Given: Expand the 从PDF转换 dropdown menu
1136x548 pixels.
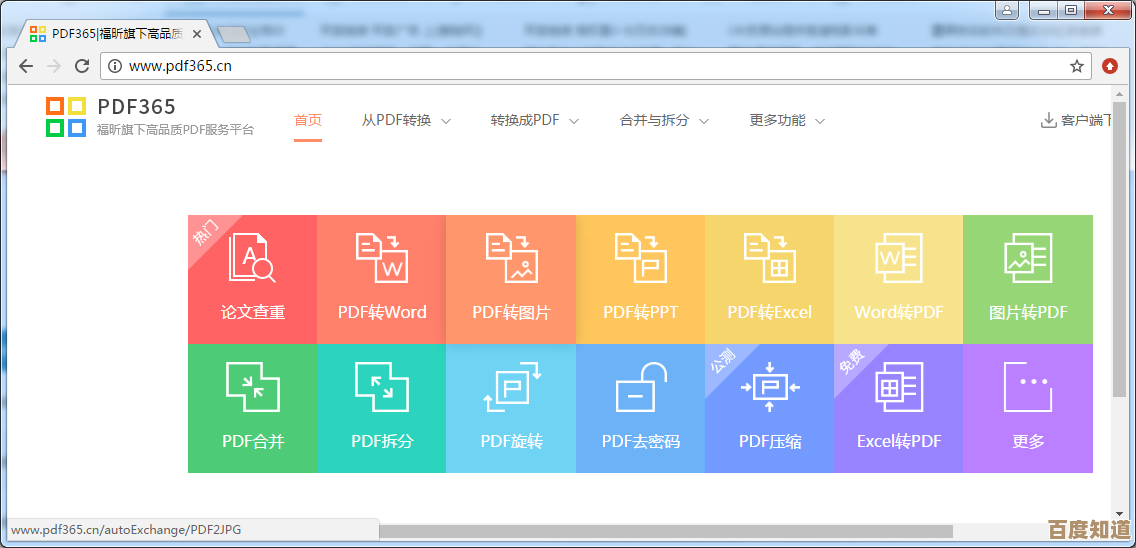Looking at the screenshot, I should coord(406,120).
